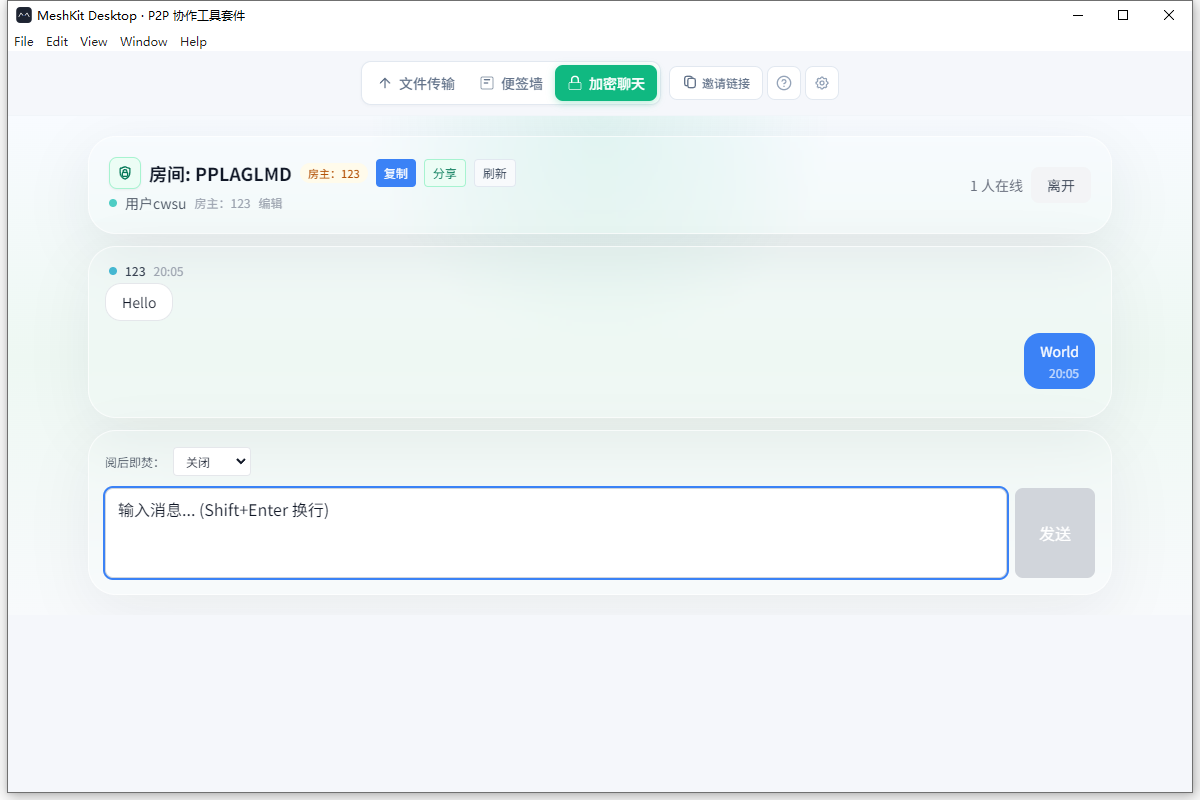This screenshot has width=1200, height=800.
Task: Click the 刷新 button
Action: [x=495, y=173]
